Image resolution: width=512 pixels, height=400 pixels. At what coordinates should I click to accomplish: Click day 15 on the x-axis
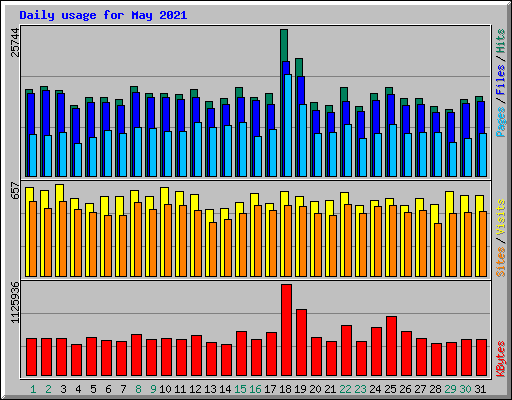(x=240, y=389)
